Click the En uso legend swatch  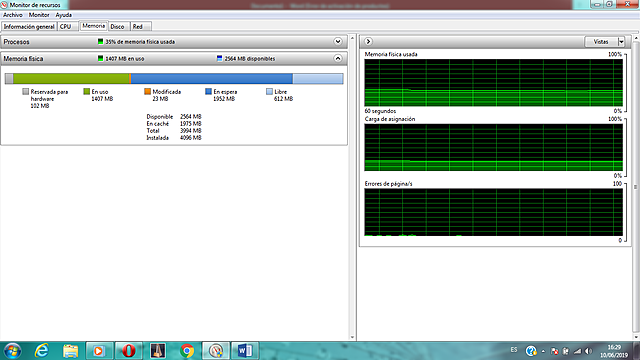click(x=87, y=92)
